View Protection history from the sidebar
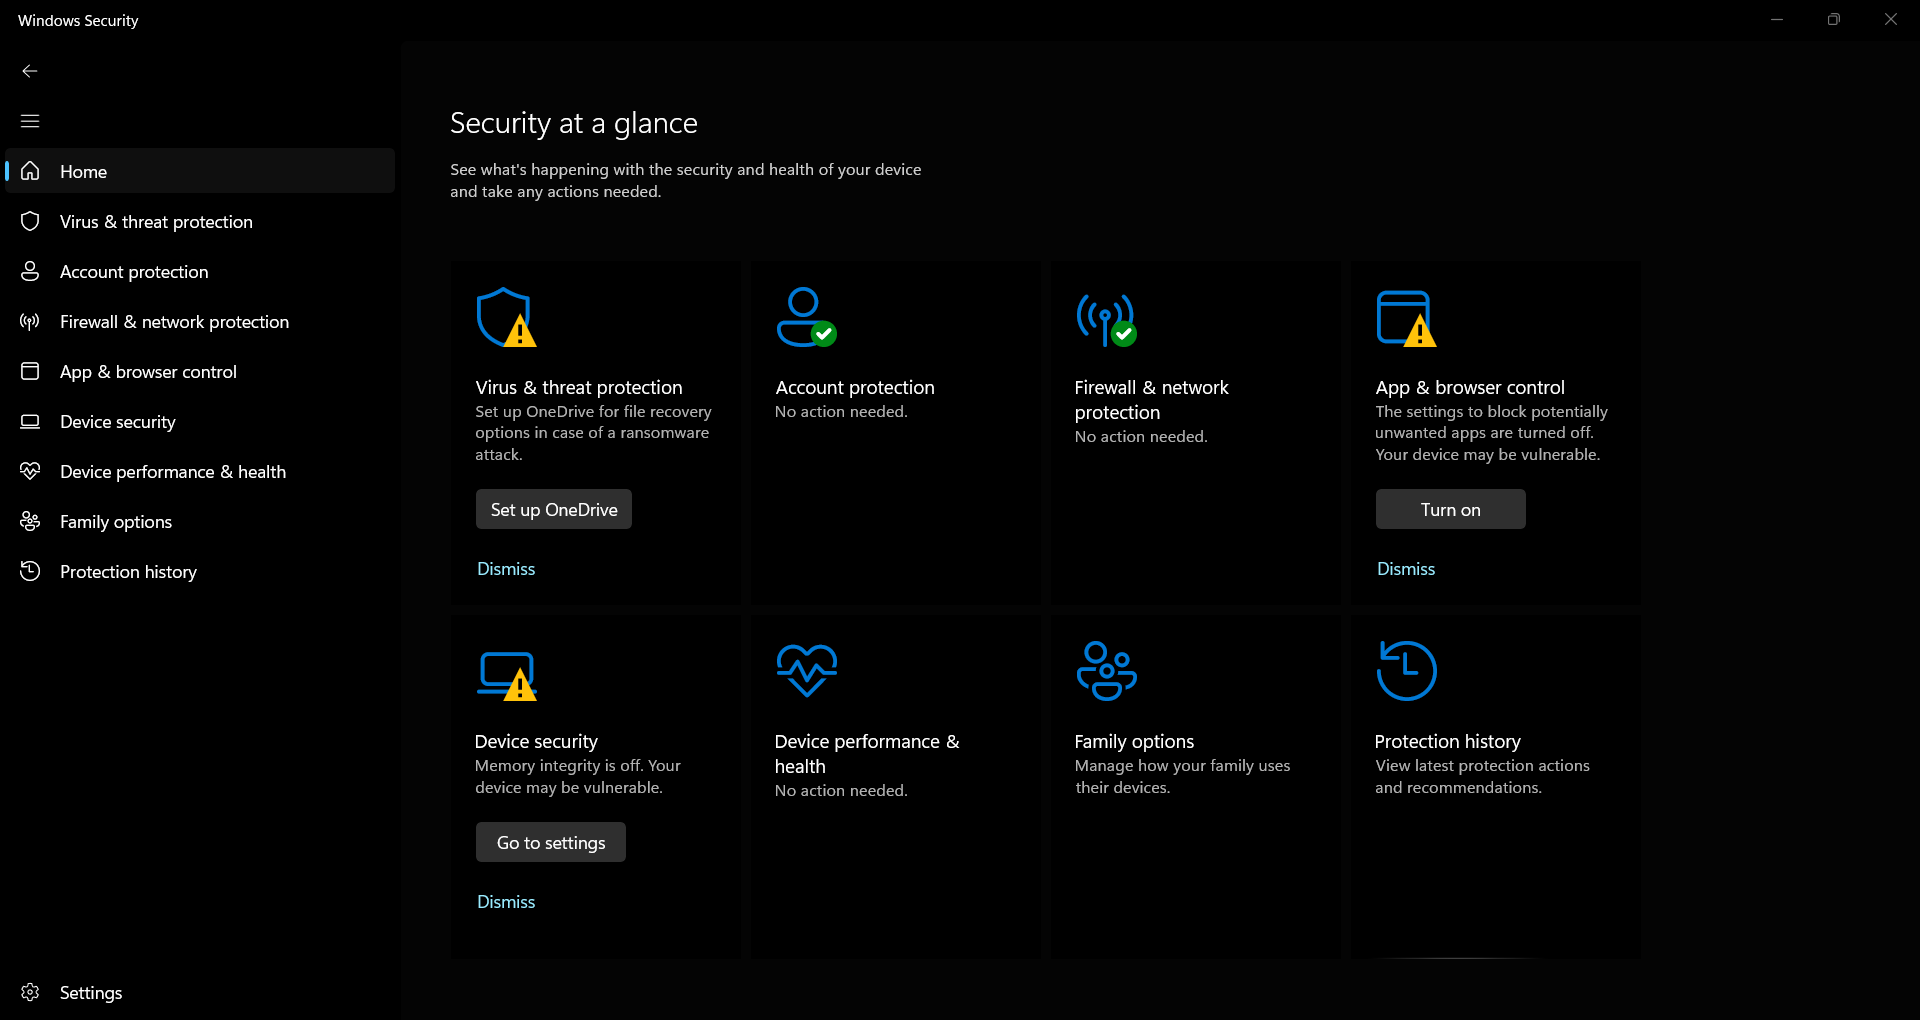This screenshot has height=1020, width=1920. tap(200, 571)
